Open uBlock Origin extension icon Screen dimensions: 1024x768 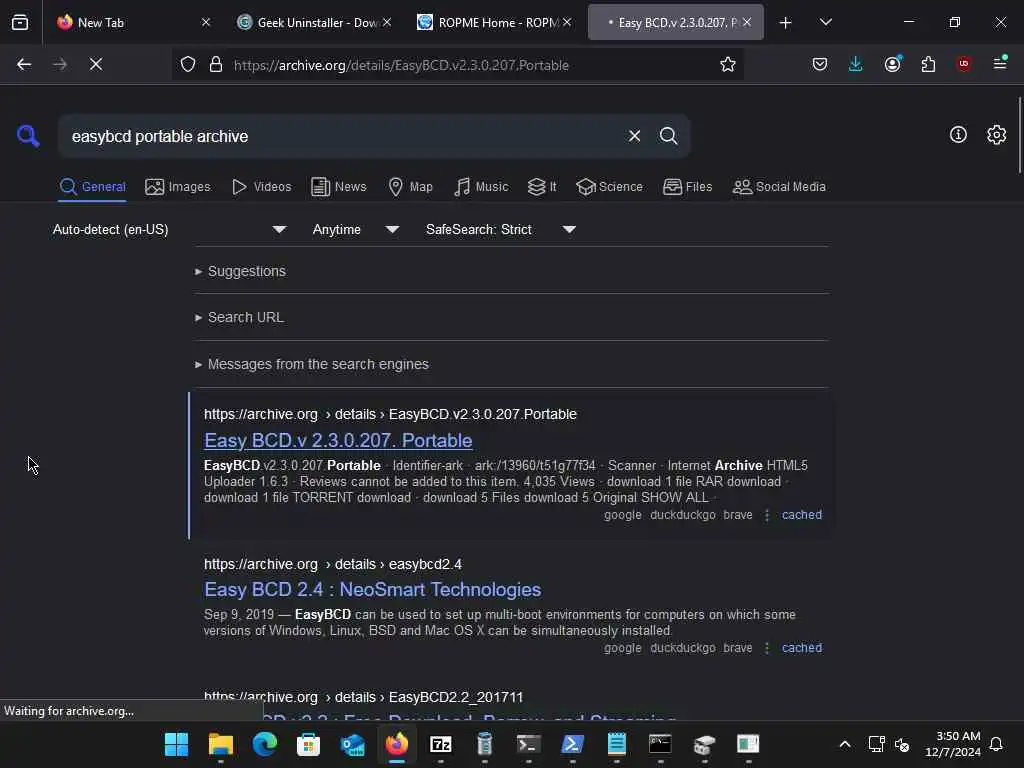pyautogui.click(x=964, y=64)
